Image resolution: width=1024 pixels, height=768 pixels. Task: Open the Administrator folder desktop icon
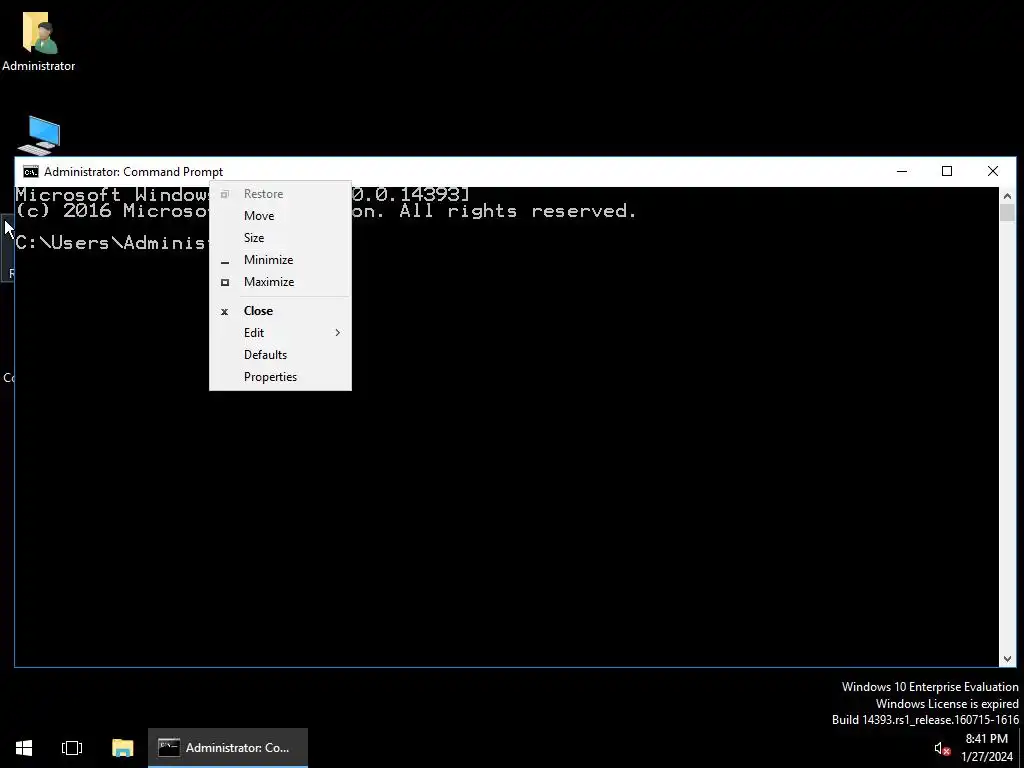(x=39, y=40)
